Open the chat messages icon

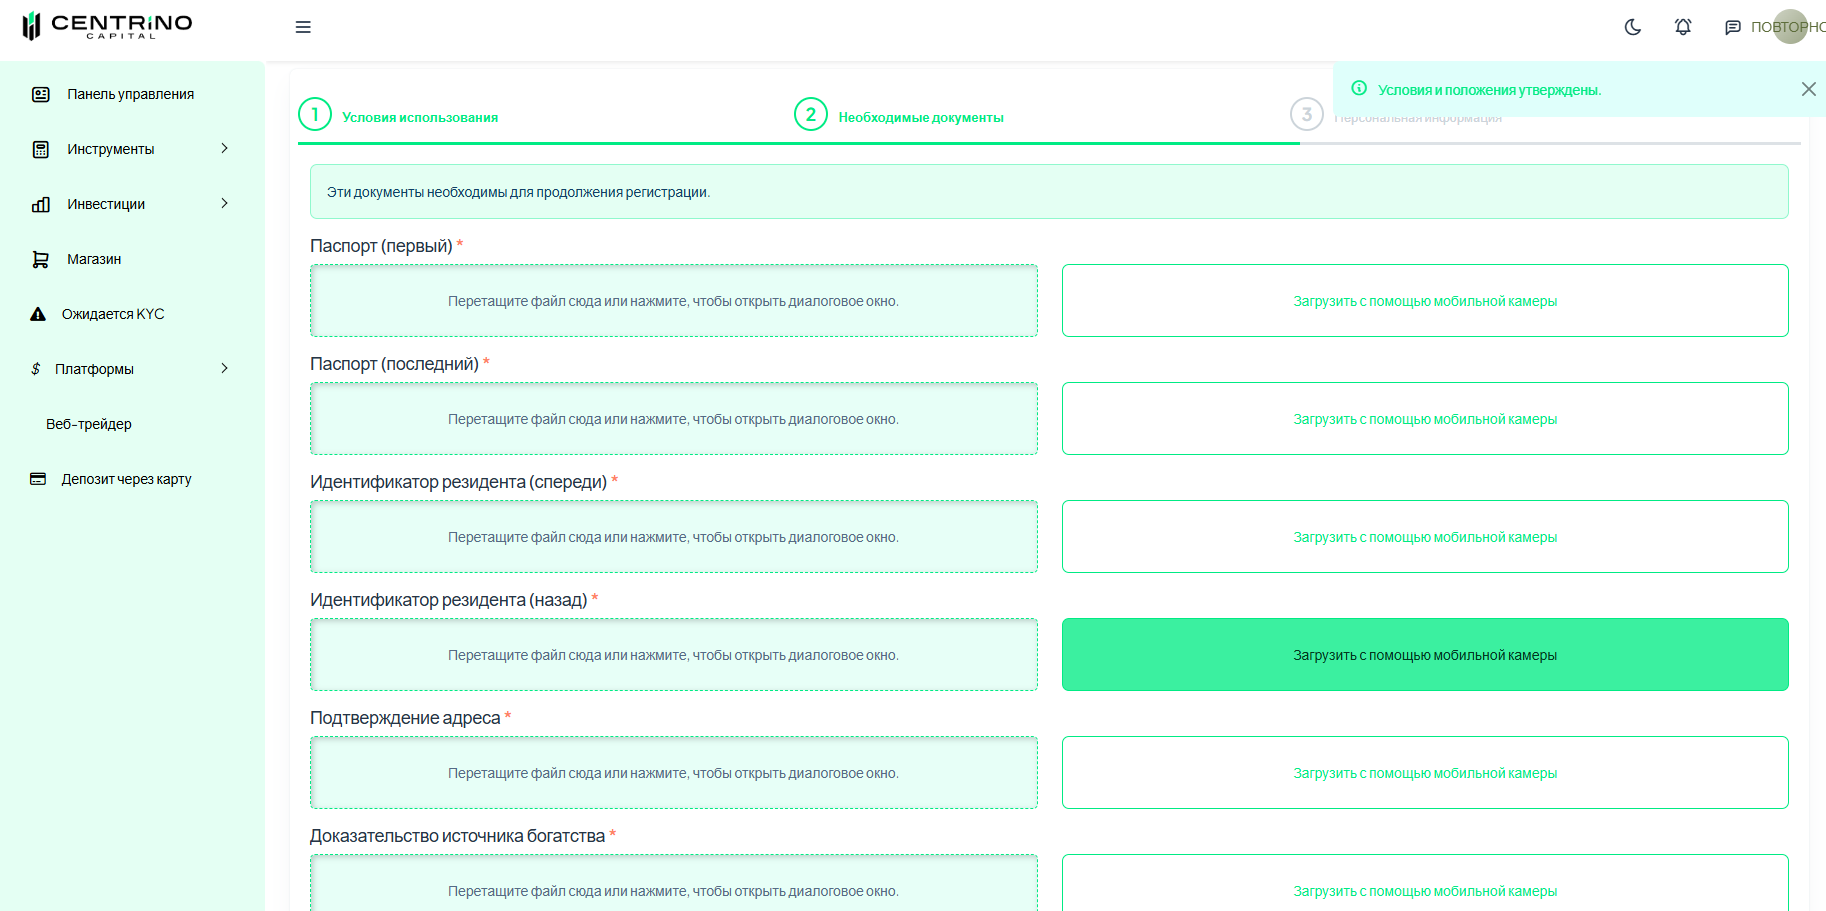point(1733,27)
